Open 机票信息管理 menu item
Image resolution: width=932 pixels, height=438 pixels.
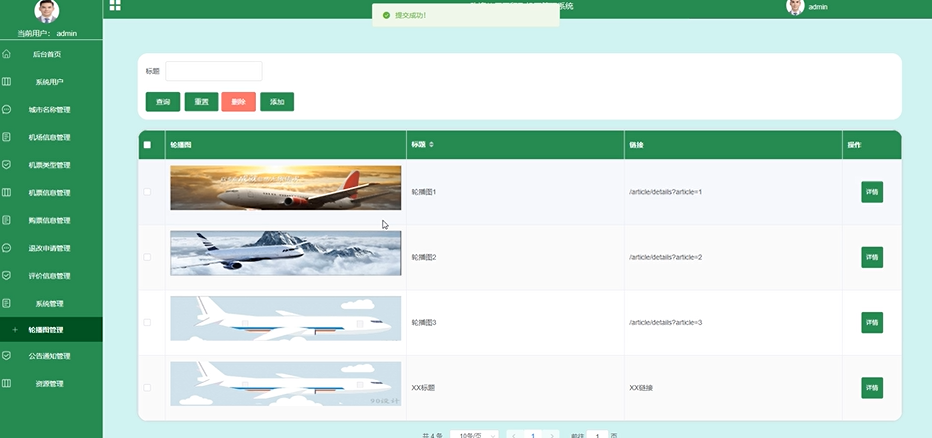51,193
